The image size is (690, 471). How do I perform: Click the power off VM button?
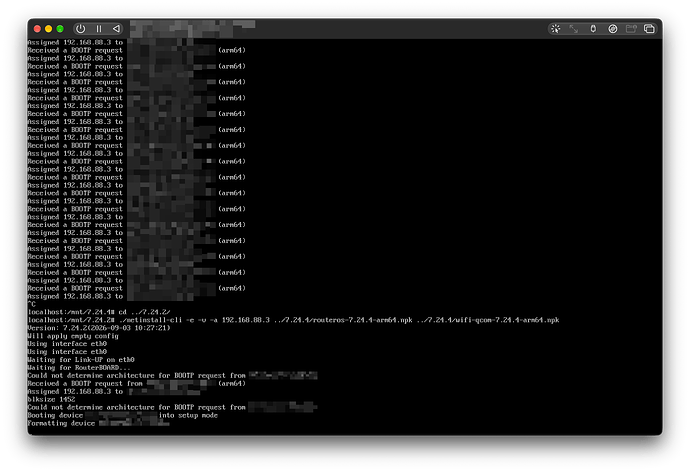81,29
